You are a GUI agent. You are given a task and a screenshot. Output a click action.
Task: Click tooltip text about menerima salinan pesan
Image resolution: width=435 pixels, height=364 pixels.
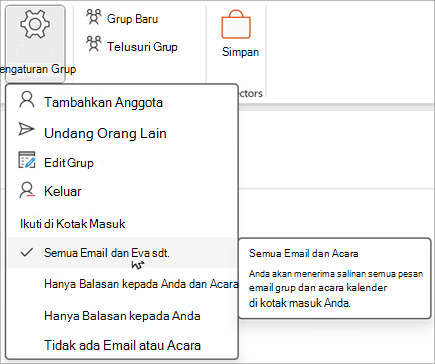(336, 288)
